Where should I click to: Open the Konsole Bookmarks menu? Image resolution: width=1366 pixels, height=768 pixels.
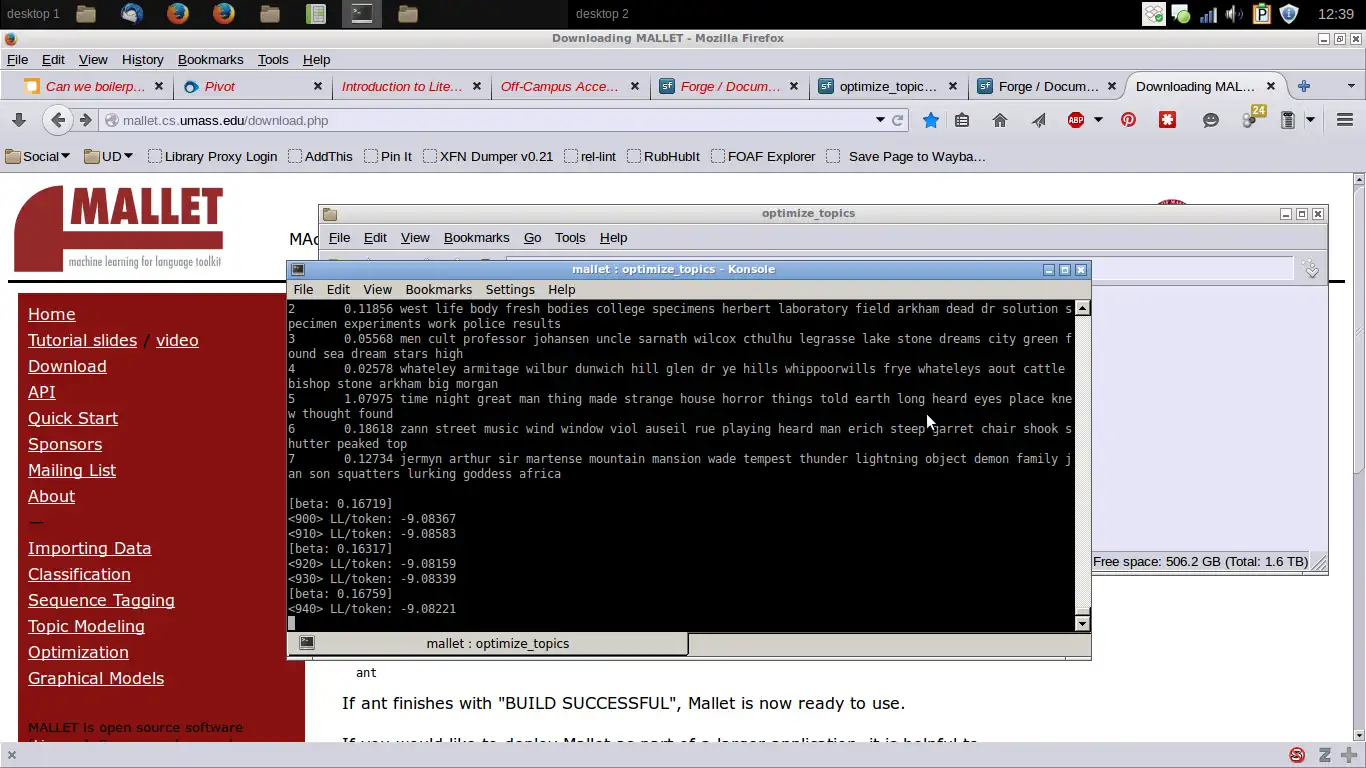[x=438, y=289]
